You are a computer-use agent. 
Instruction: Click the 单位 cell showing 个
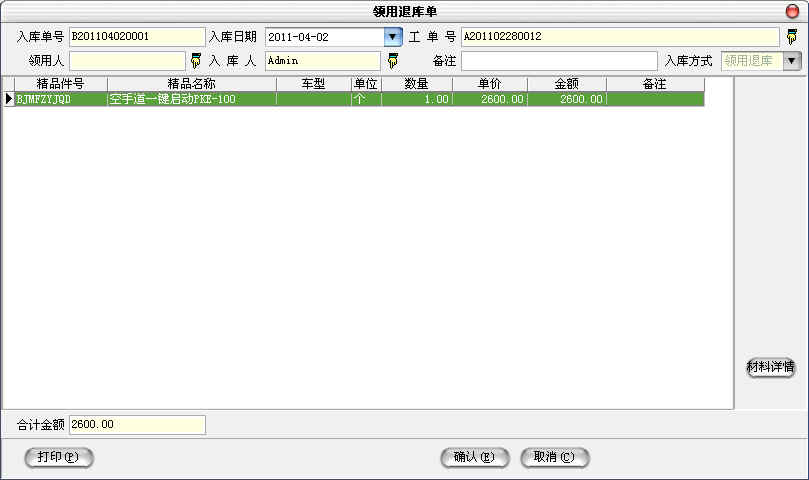[x=366, y=99]
